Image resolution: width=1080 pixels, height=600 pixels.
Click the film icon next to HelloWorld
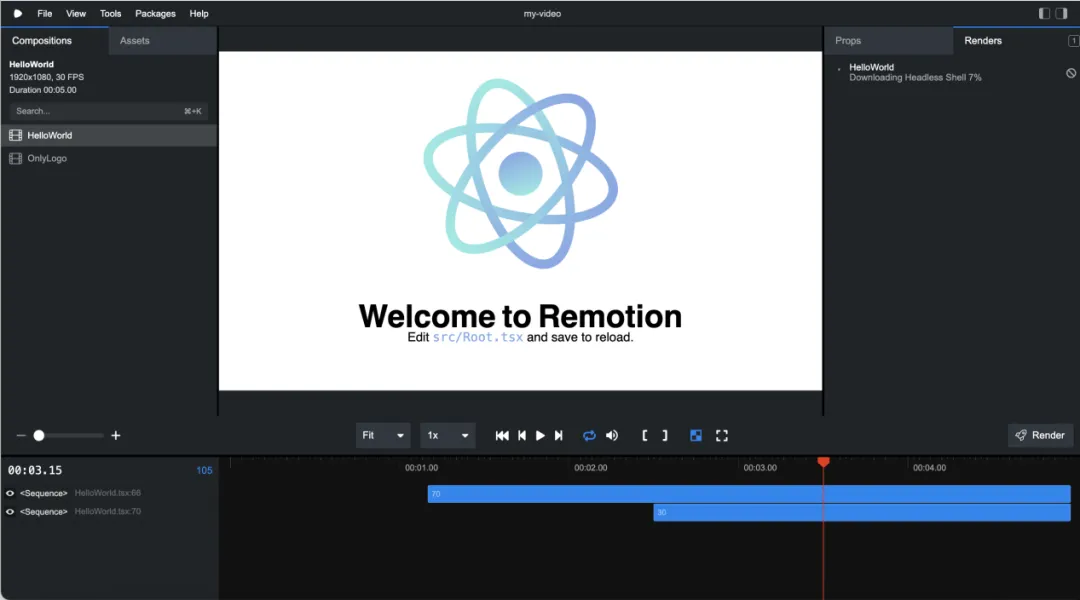click(15, 136)
